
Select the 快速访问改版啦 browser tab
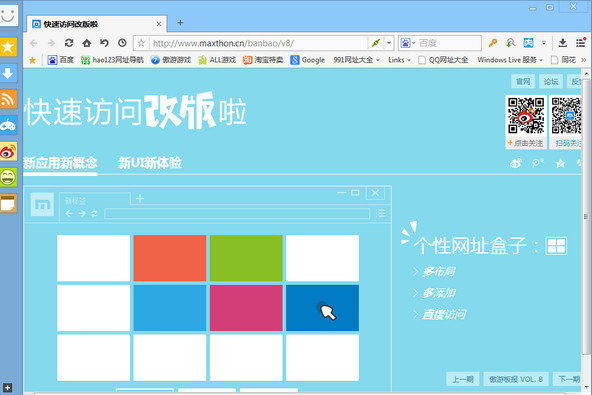tap(97, 24)
